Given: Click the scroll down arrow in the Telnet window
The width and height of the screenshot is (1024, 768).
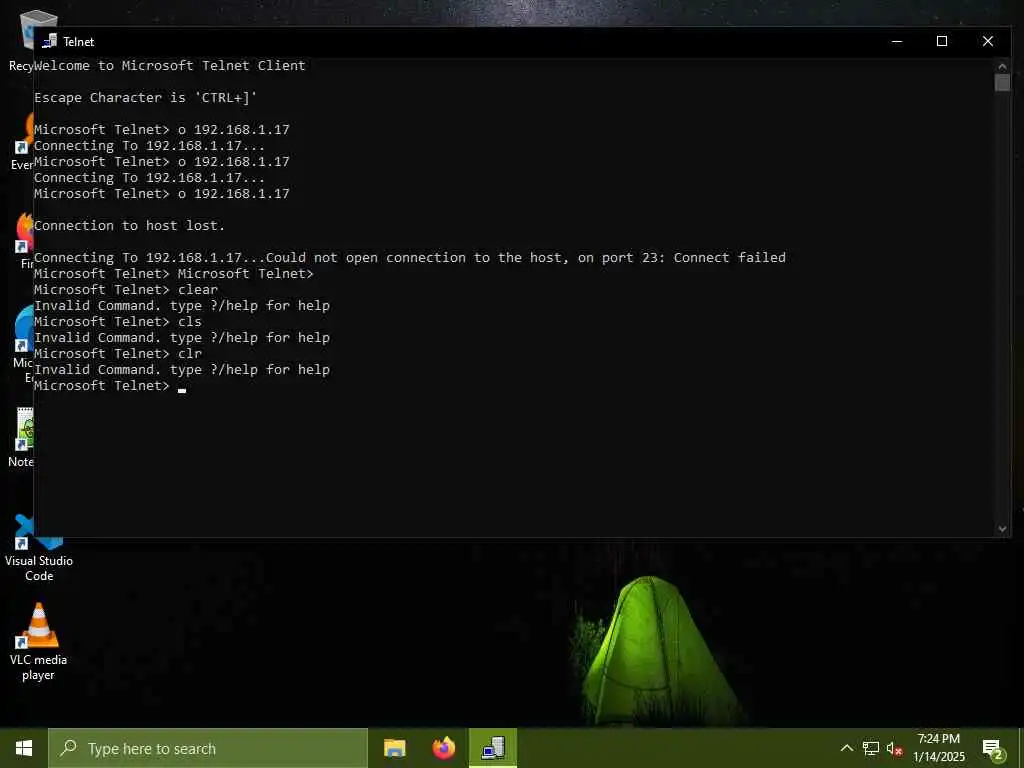Looking at the screenshot, I should pos(1002,529).
